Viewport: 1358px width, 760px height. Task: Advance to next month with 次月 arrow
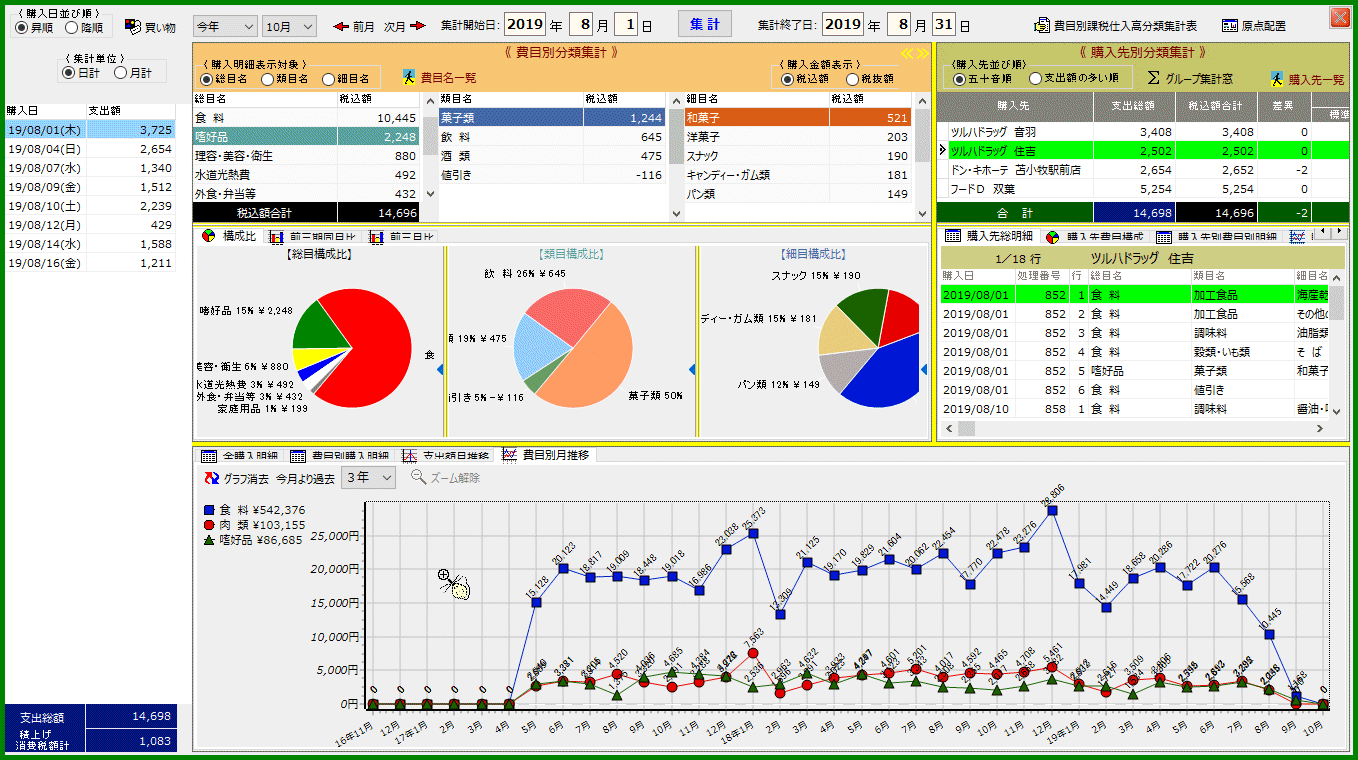click(417, 26)
